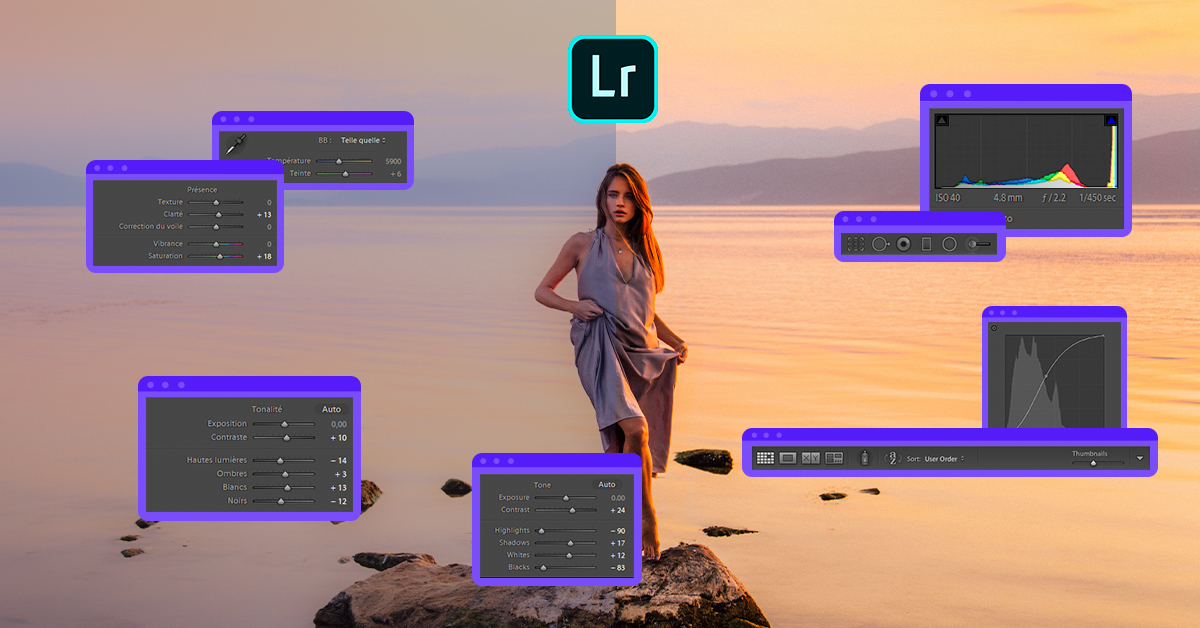
Task: Switch to Grid view in the bottom toolbar
Action: pyautogui.click(x=766, y=458)
